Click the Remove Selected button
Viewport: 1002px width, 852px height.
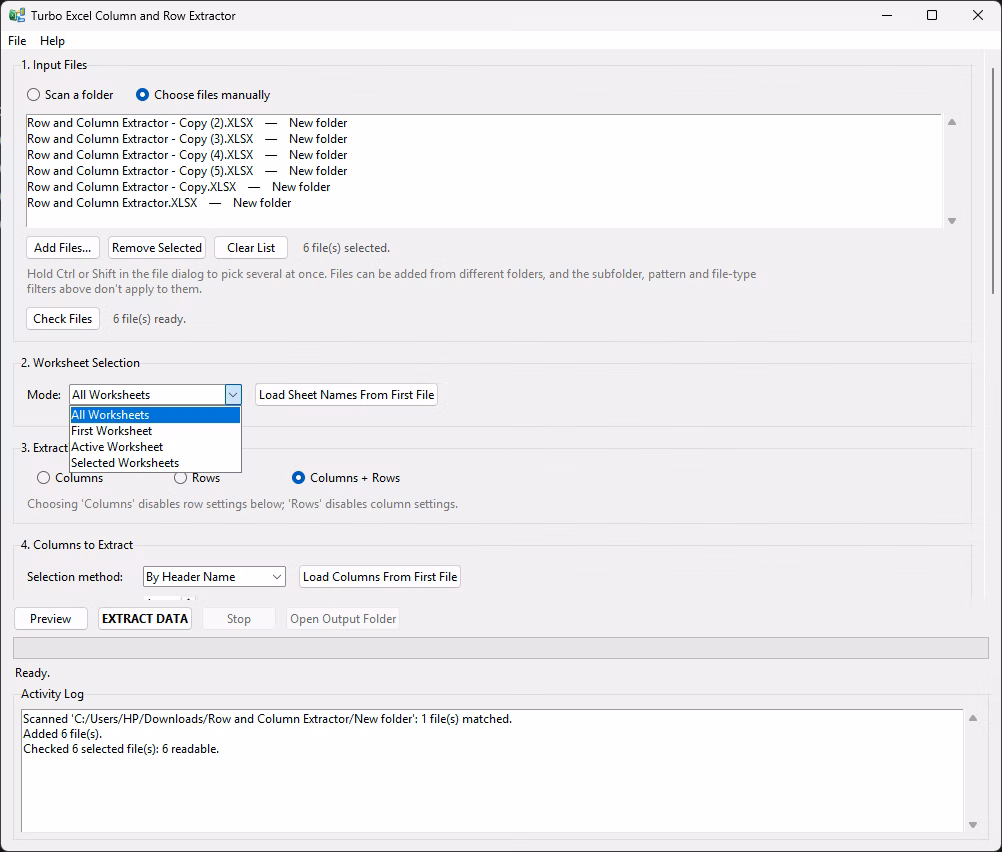[157, 248]
